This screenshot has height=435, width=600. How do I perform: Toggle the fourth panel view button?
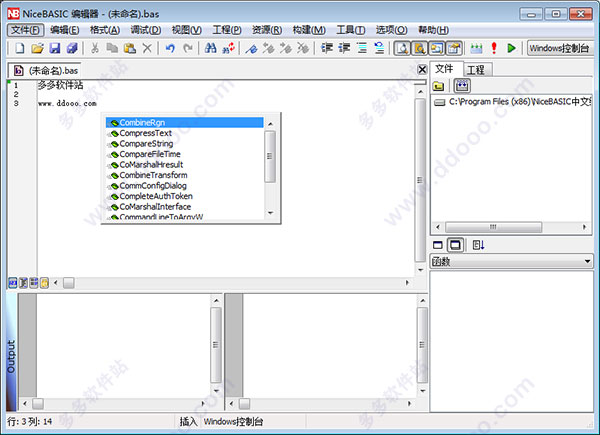[454, 48]
